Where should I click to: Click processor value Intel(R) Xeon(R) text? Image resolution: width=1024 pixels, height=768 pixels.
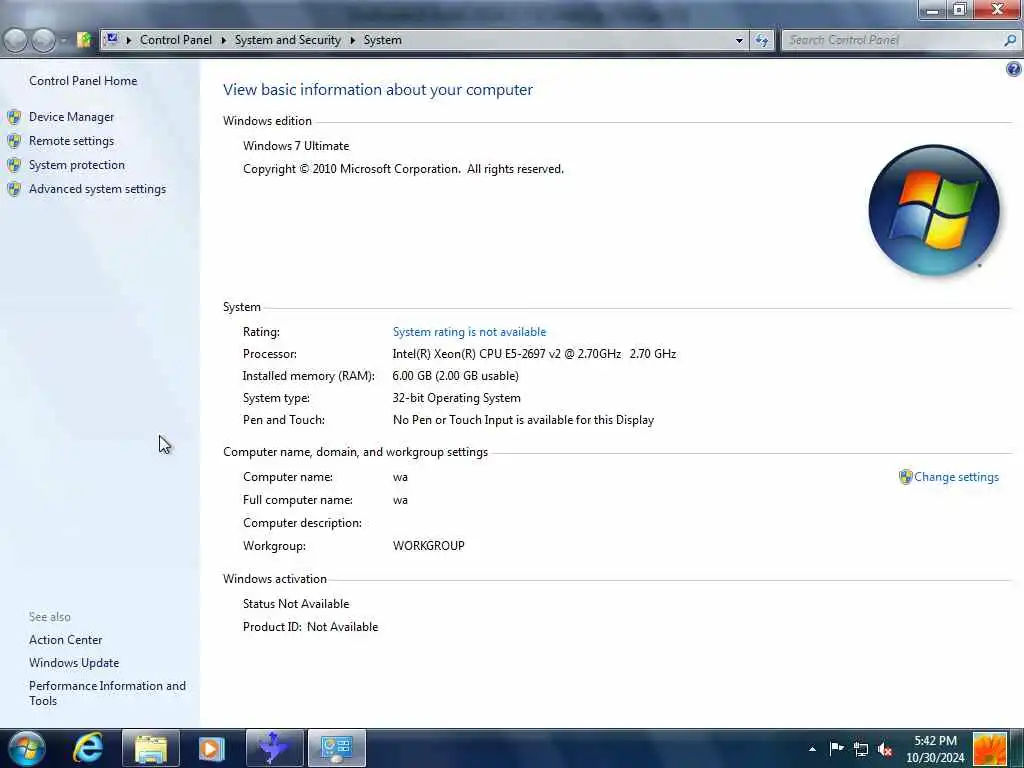point(534,354)
